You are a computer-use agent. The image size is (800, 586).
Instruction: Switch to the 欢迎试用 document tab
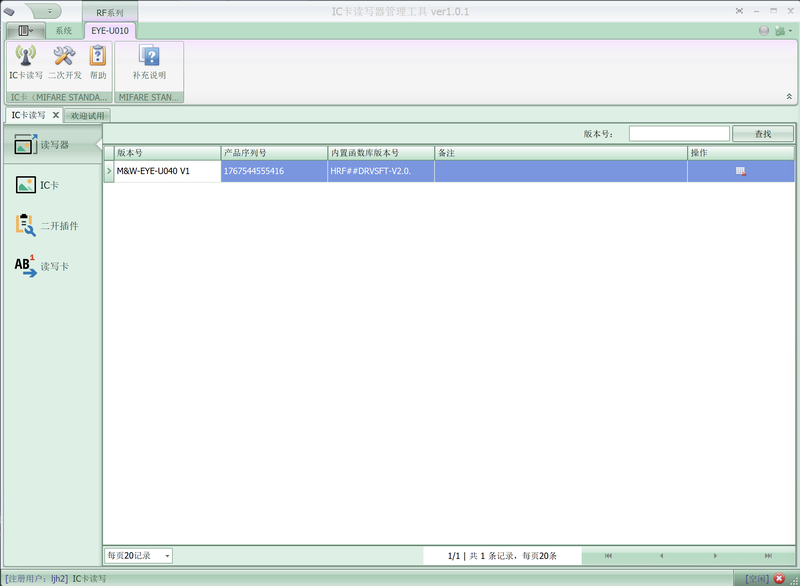click(x=88, y=116)
